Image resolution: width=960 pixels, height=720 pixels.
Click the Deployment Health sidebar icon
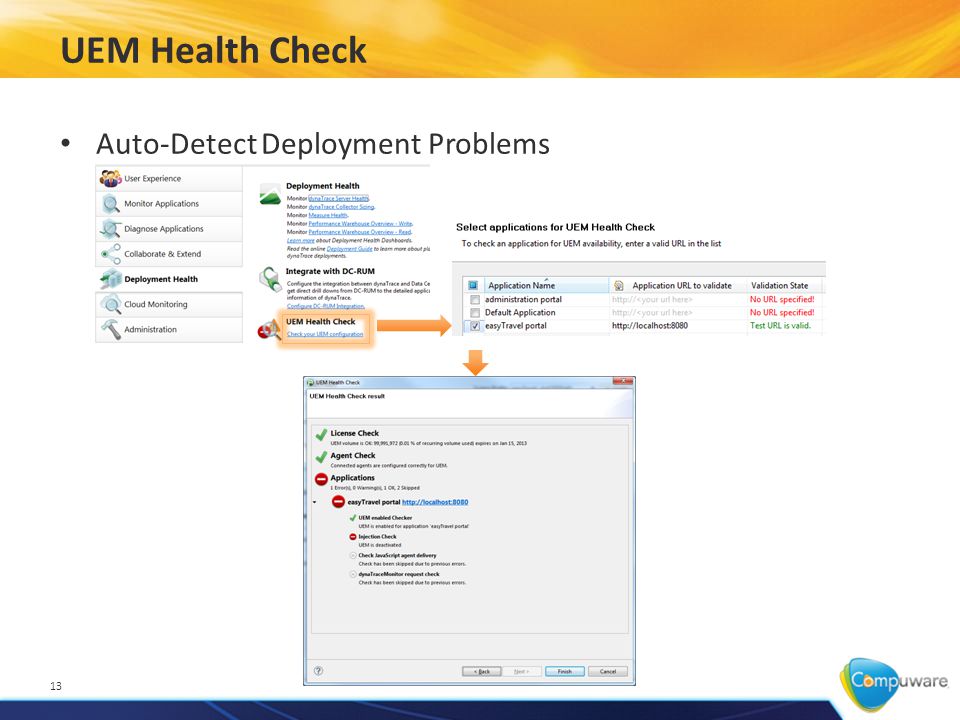[x=111, y=279]
